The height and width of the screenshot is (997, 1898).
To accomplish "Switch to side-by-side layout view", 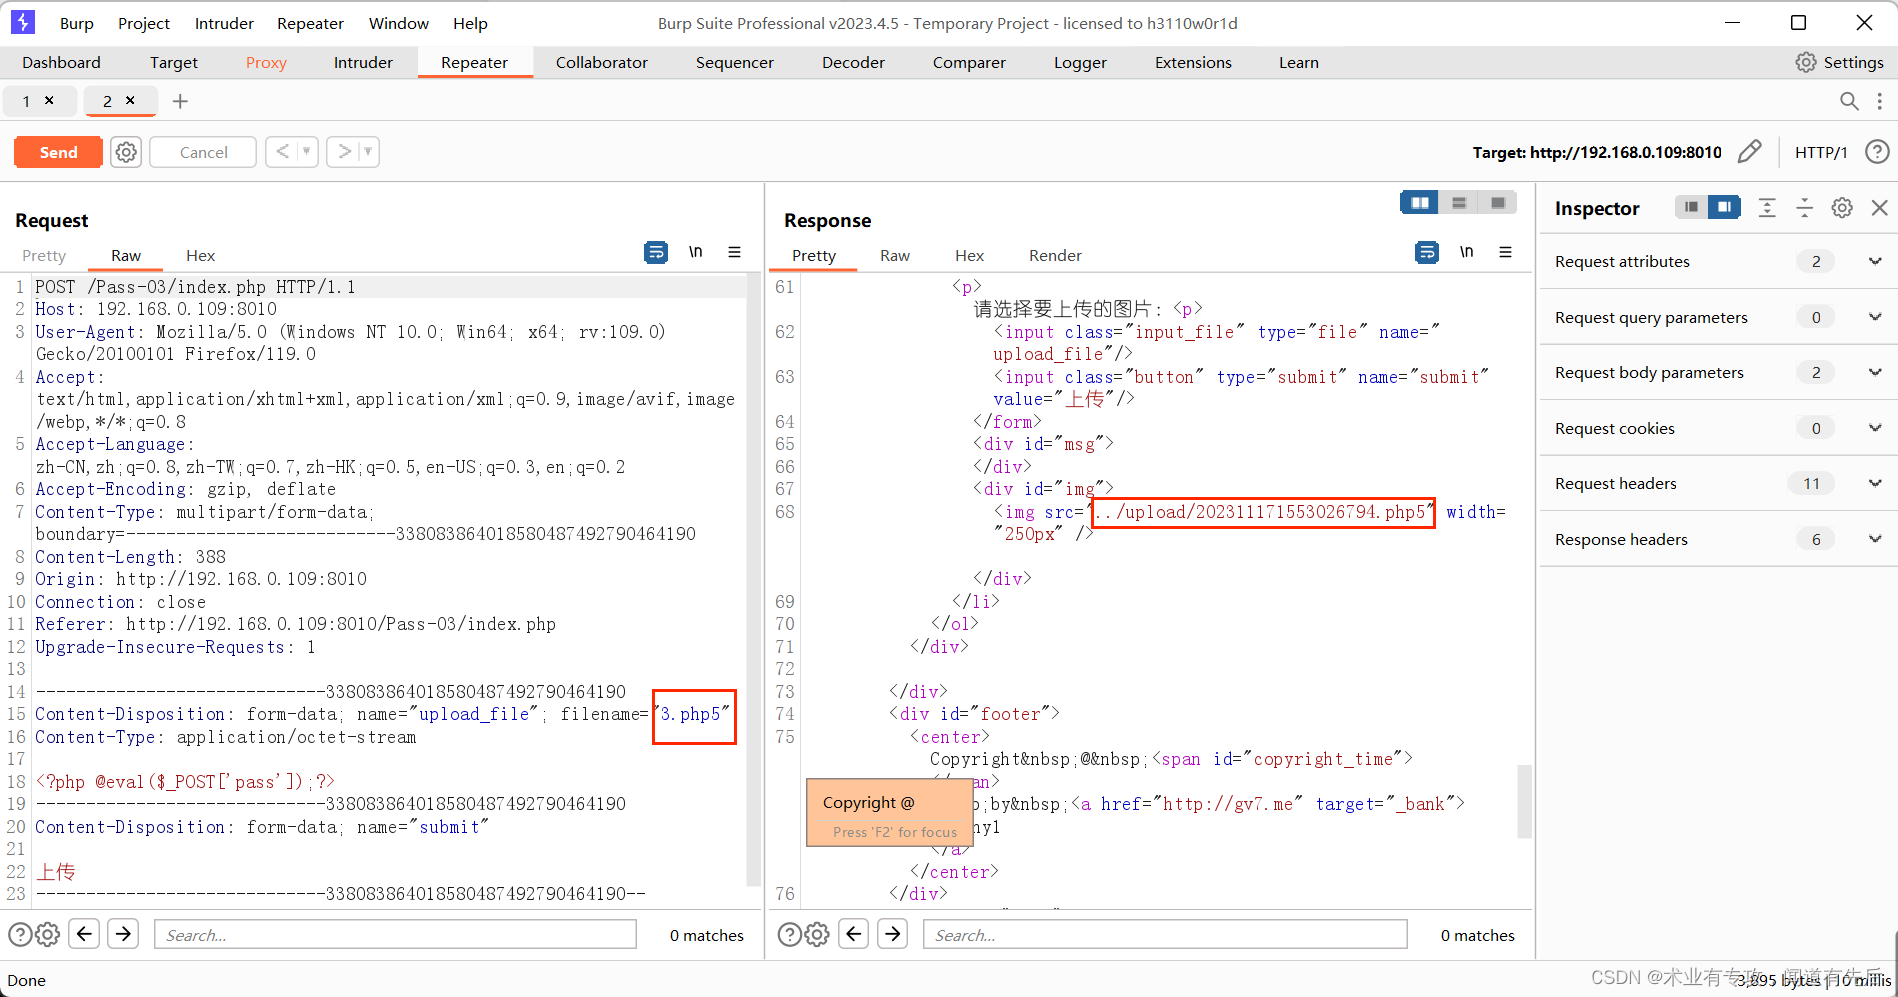I will 1419,203.
